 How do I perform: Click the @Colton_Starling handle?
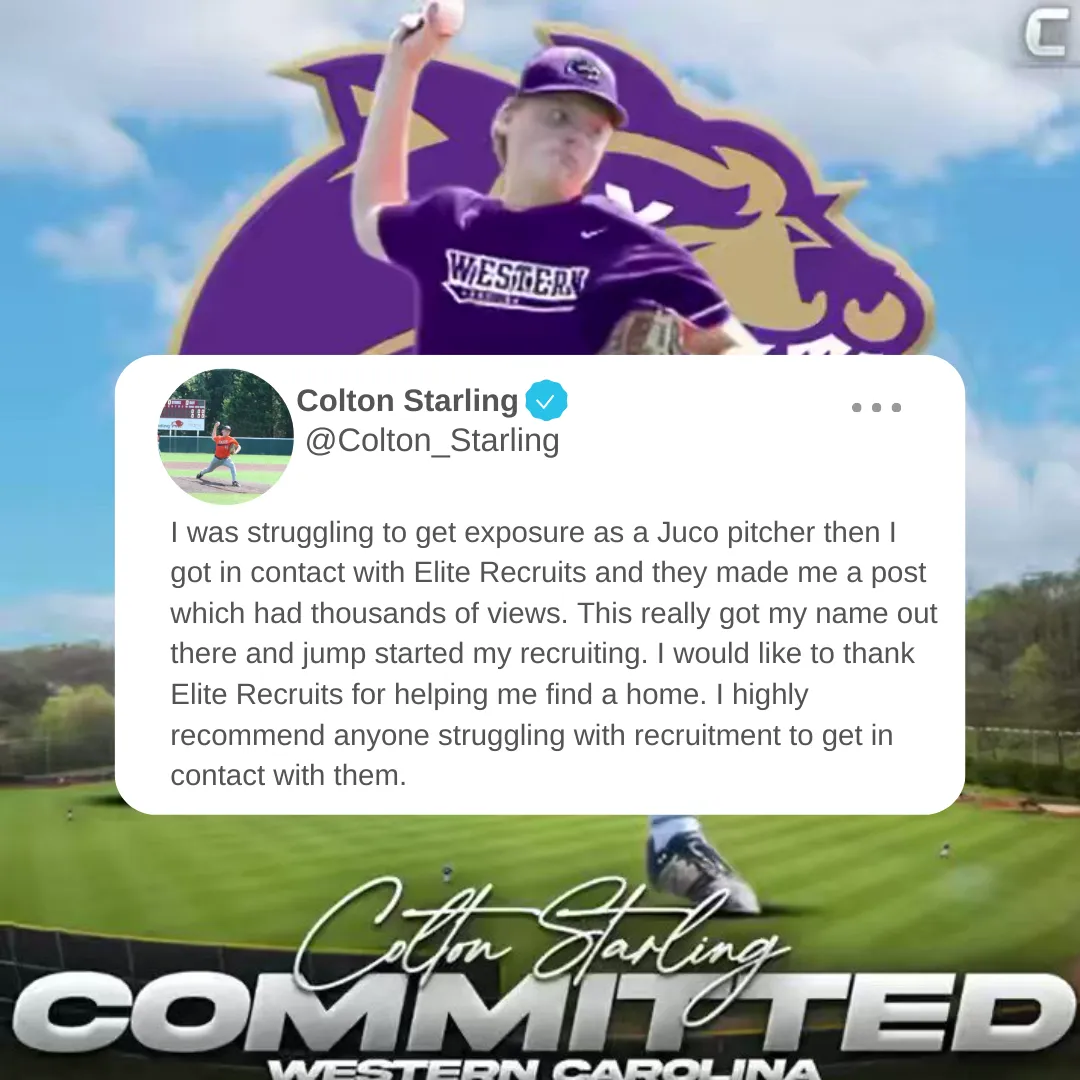pyautogui.click(x=432, y=441)
